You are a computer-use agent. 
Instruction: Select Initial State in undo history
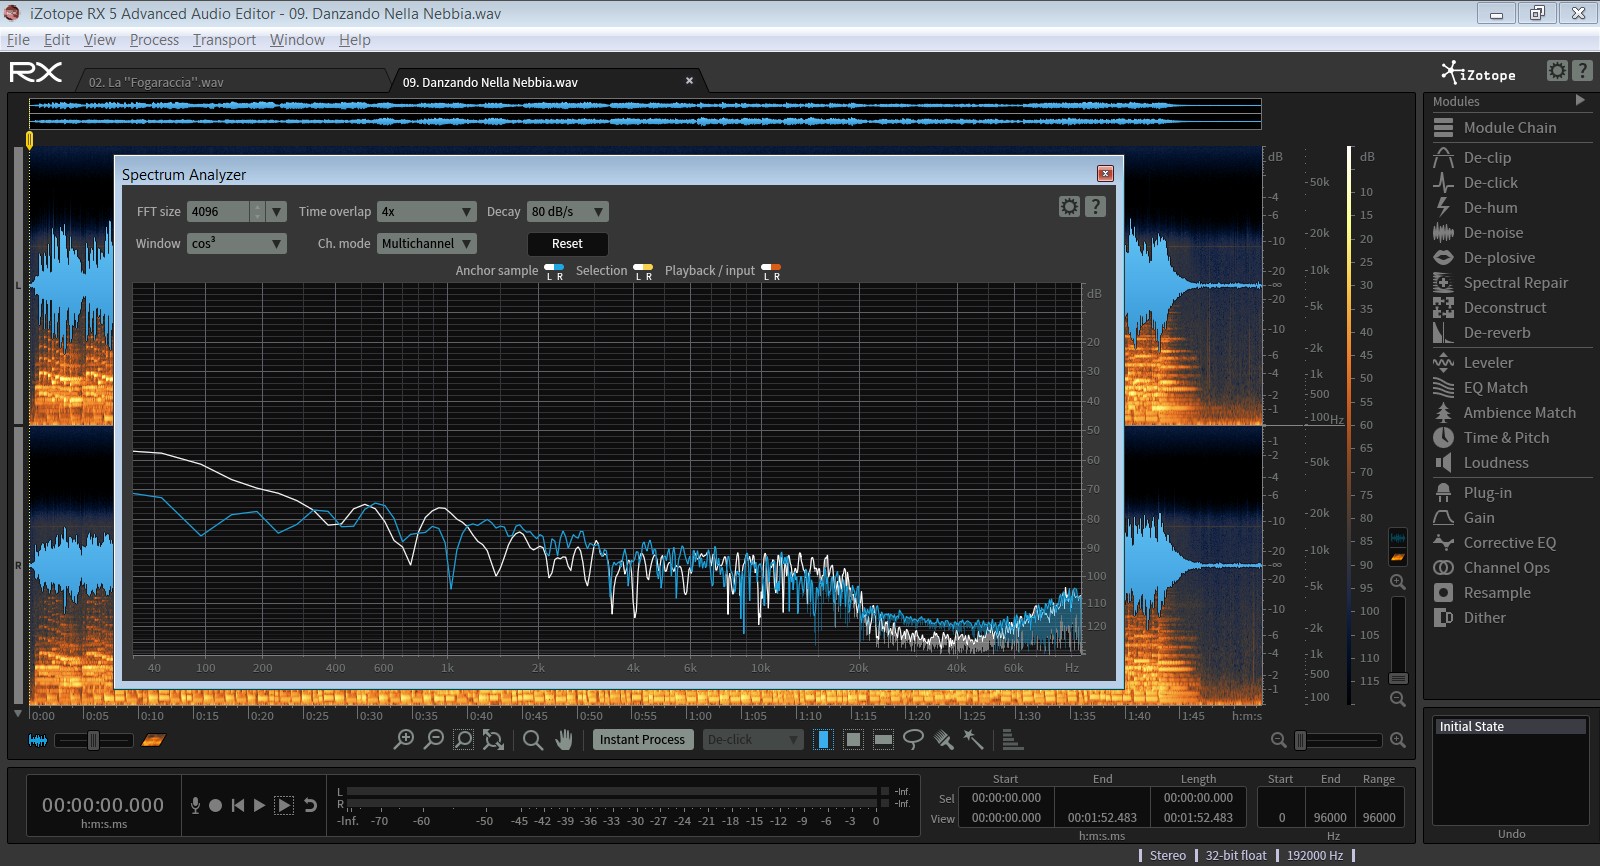pyautogui.click(x=1510, y=727)
